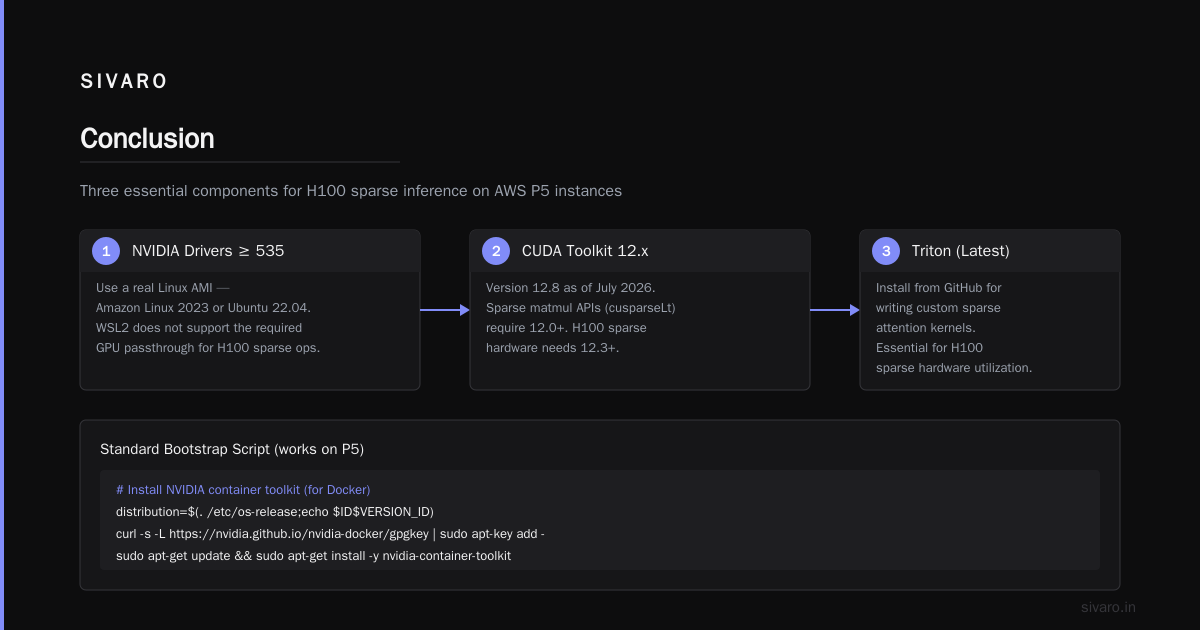Click the '# Install NVIDIA container toolkit' comment line

point(243,490)
